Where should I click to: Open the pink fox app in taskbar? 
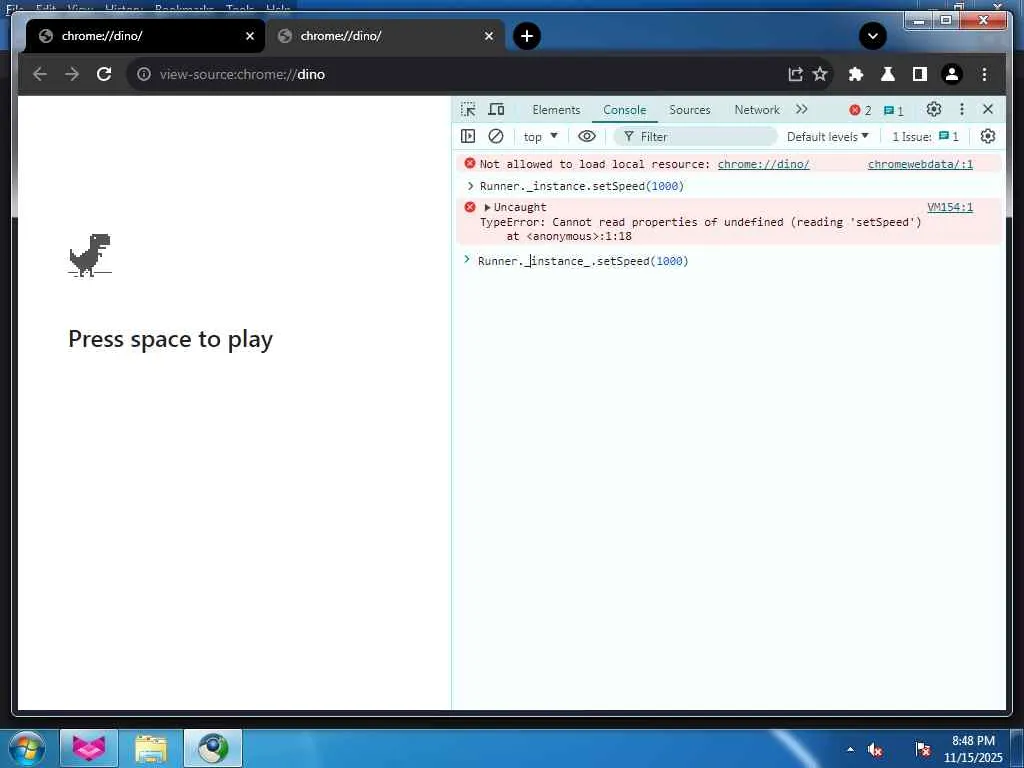coord(89,748)
